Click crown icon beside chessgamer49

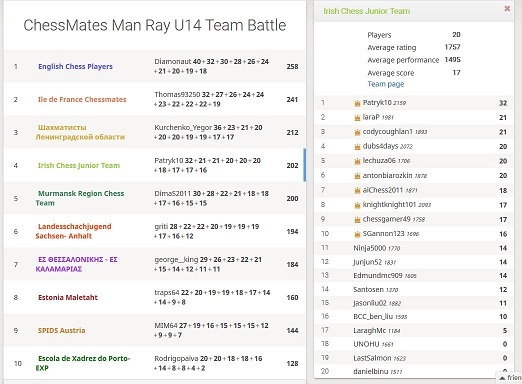(x=357, y=220)
